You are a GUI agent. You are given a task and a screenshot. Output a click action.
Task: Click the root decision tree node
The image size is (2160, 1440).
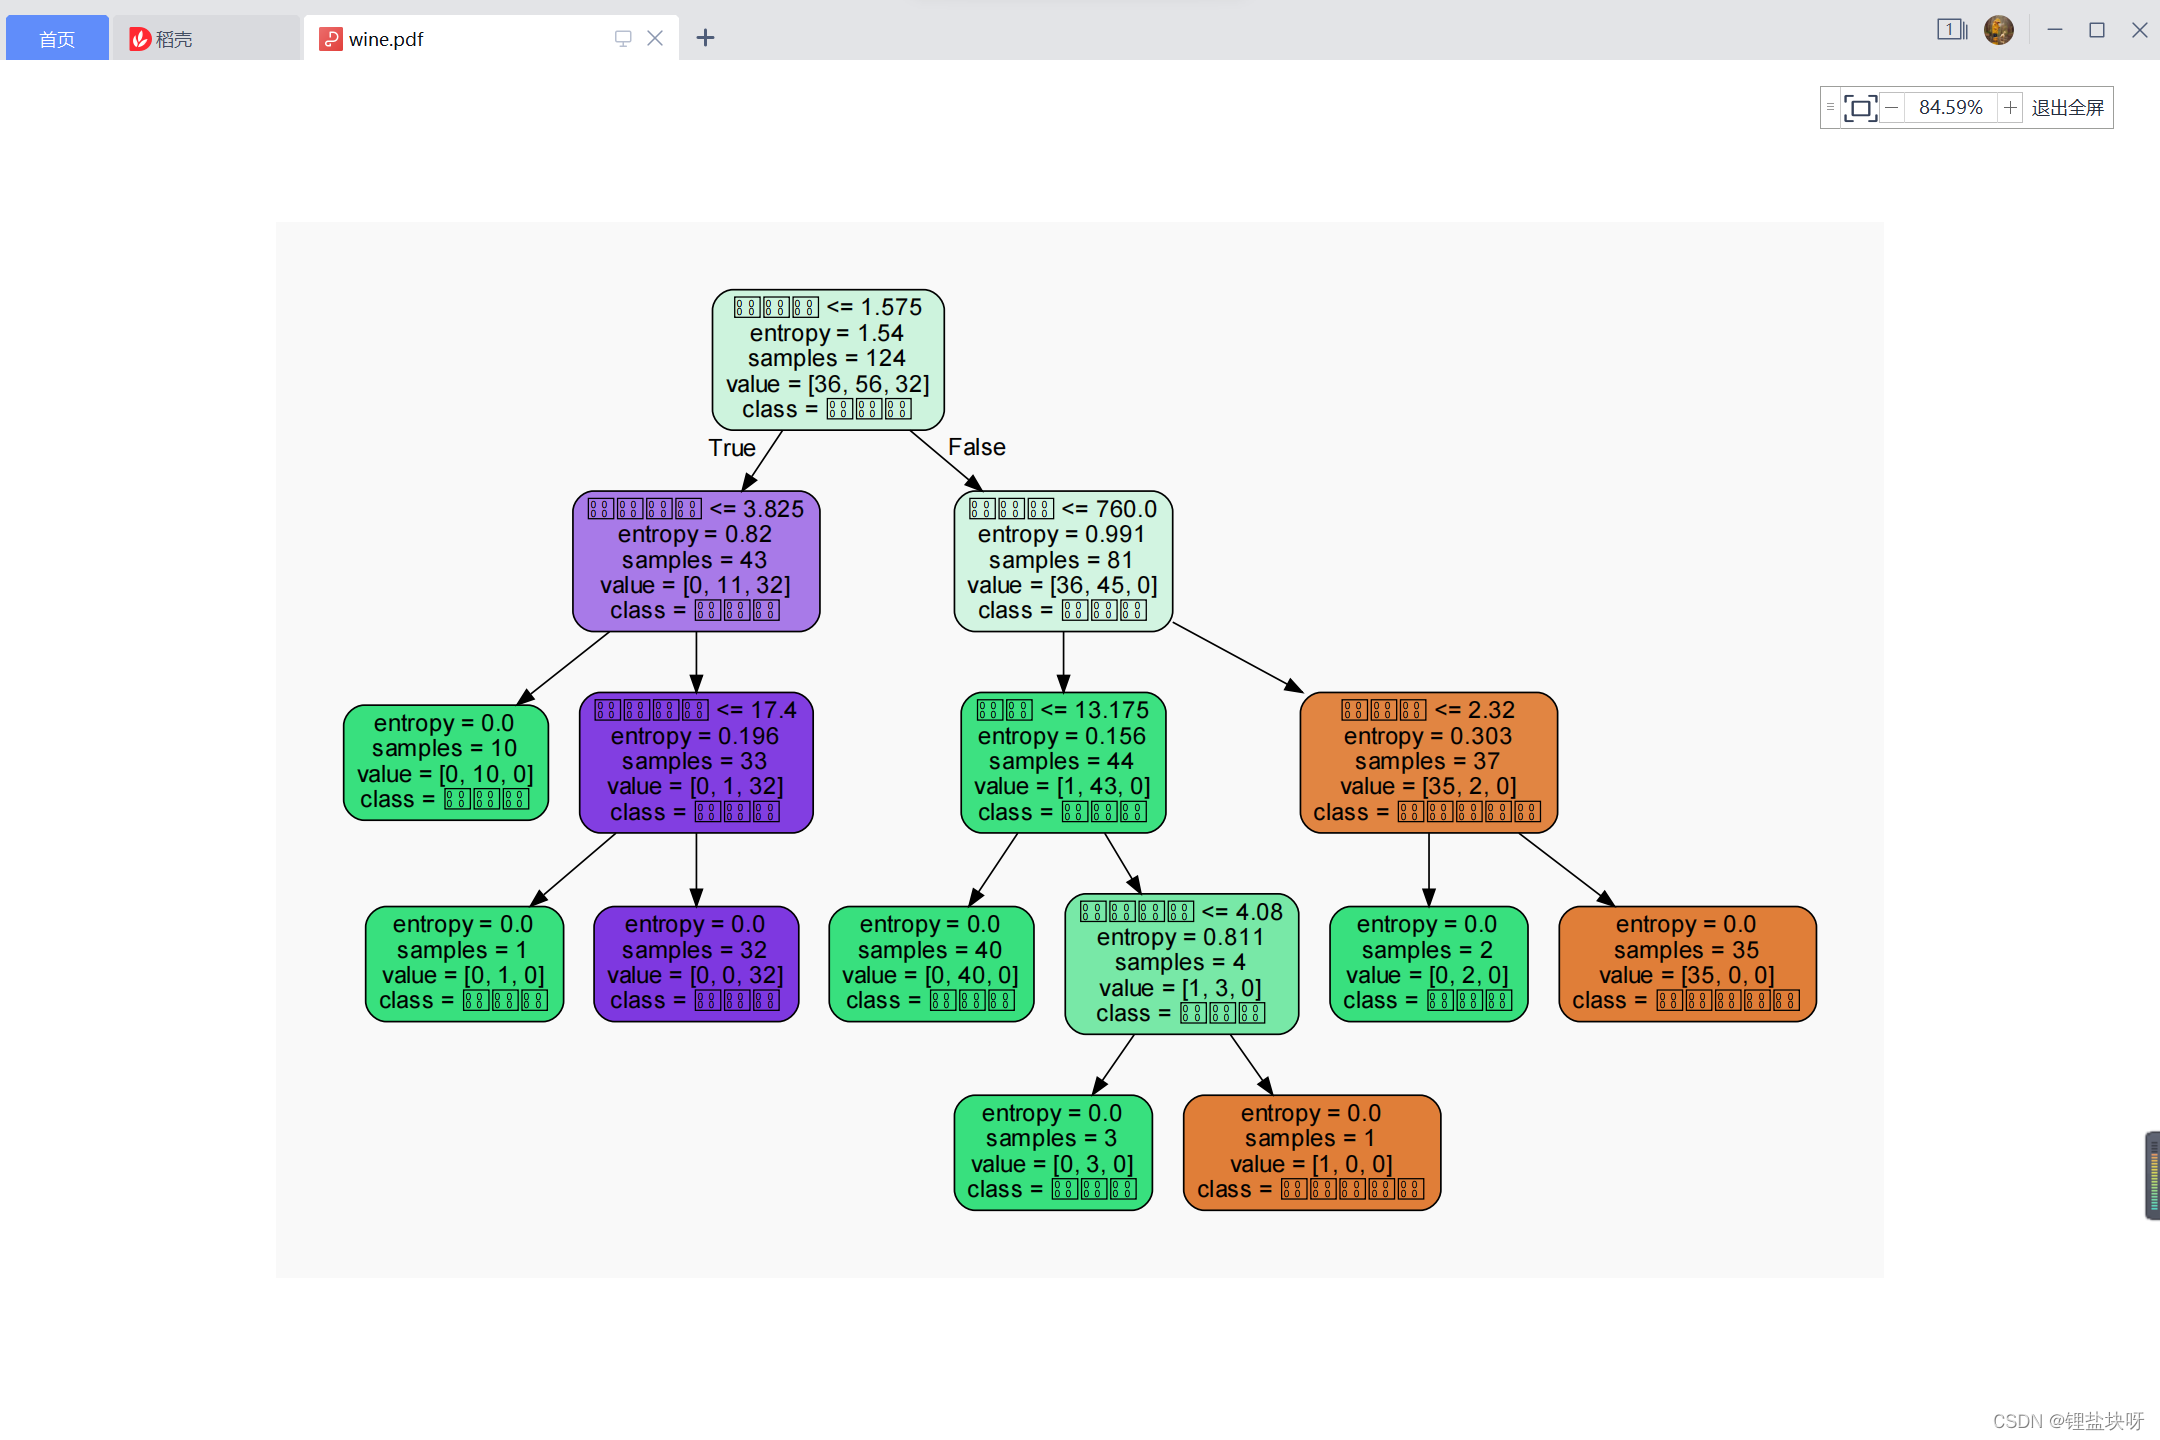click(x=827, y=358)
